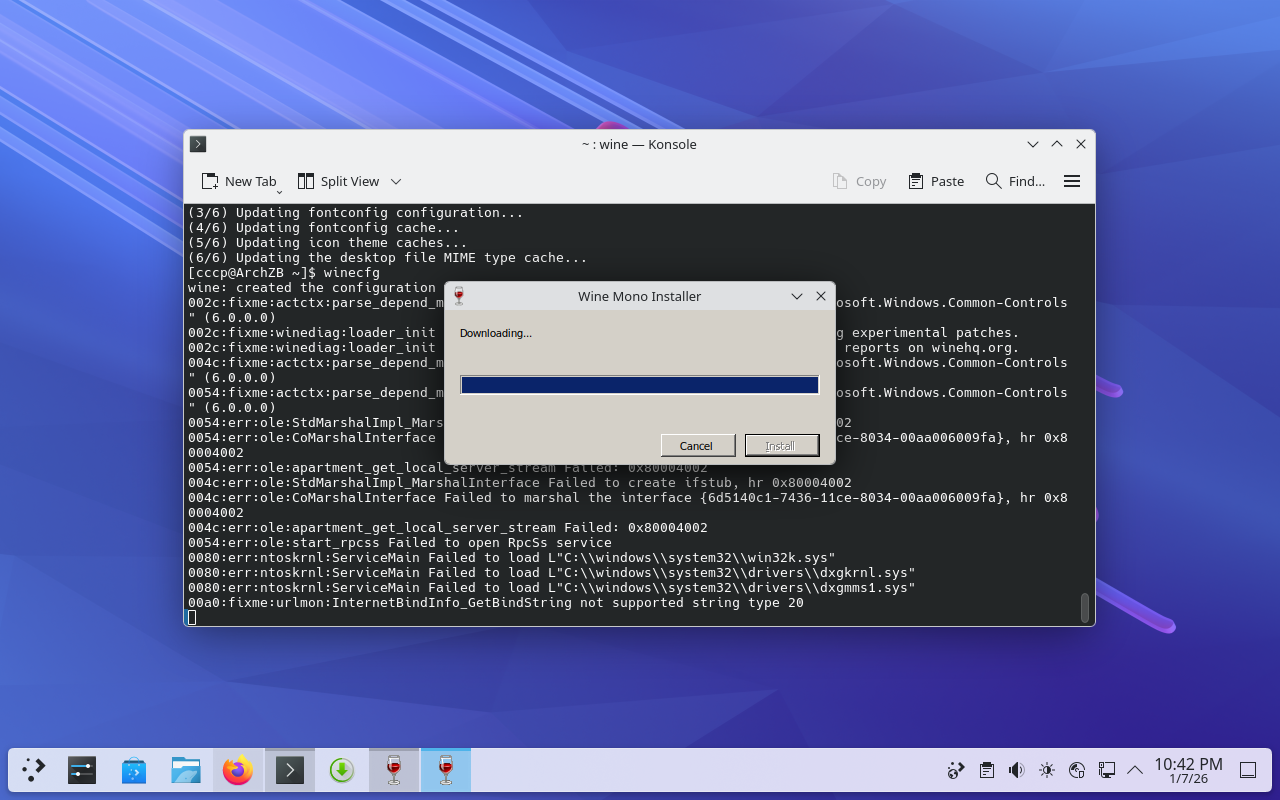Open the New Tab dropdown arrow
Viewport: 1280px width, 800px height.
pyautogui.click(x=279, y=190)
